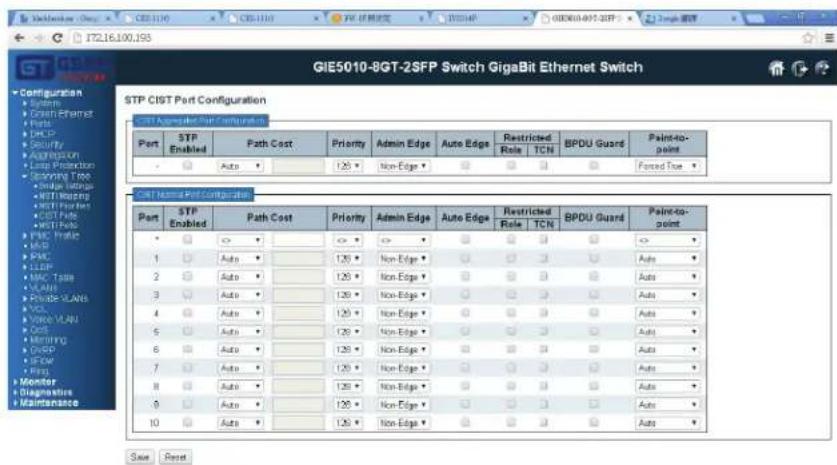This screenshot has width=837, height=465.
Task: Open Voice VLAN in sidebar
Action: click(x=53, y=319)
